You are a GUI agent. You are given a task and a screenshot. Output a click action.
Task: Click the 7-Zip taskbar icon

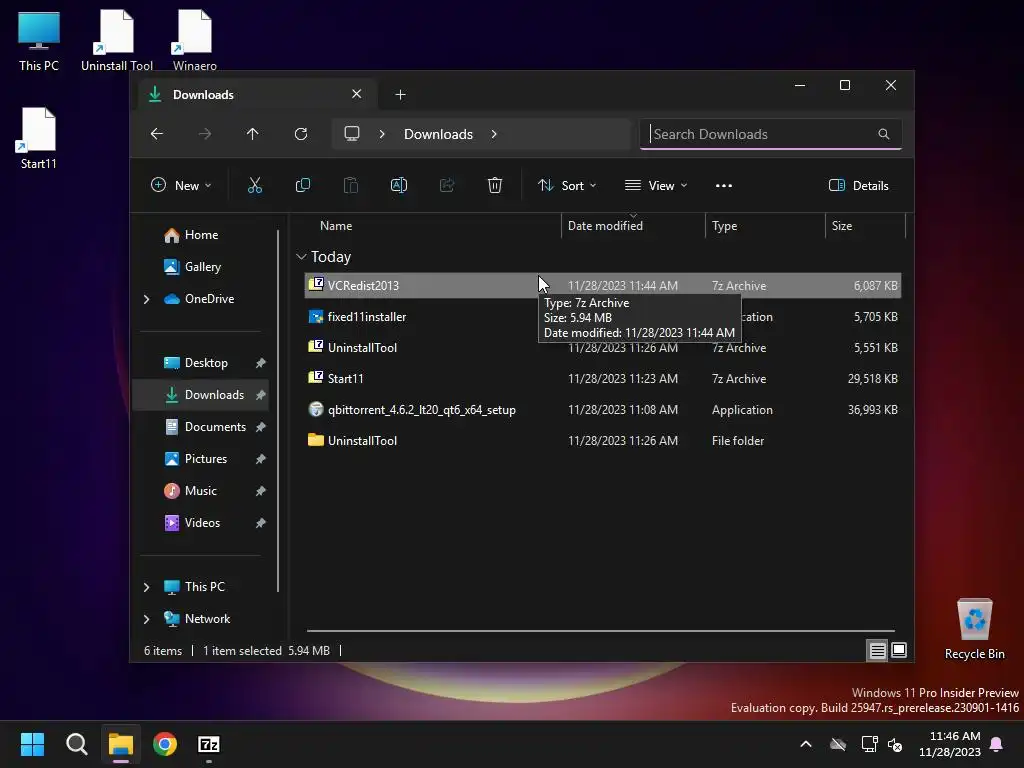(209, 744)
